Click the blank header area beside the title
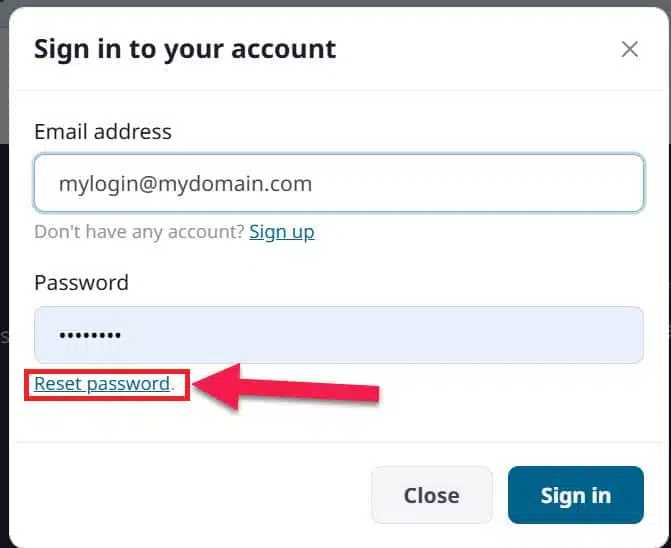The width and height of the screenshot is (671, 548). (x=470, y=48)
